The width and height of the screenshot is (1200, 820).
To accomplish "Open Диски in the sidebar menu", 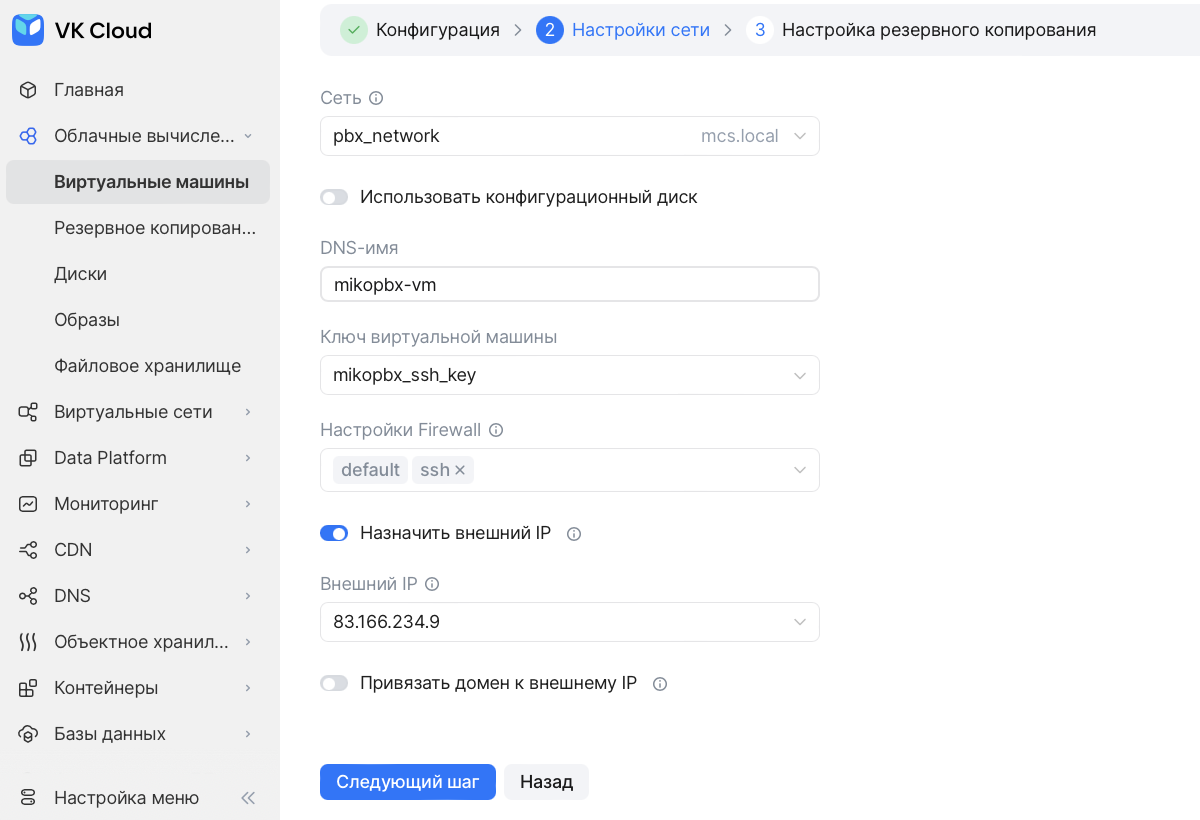I will click(x=80, y=274).
